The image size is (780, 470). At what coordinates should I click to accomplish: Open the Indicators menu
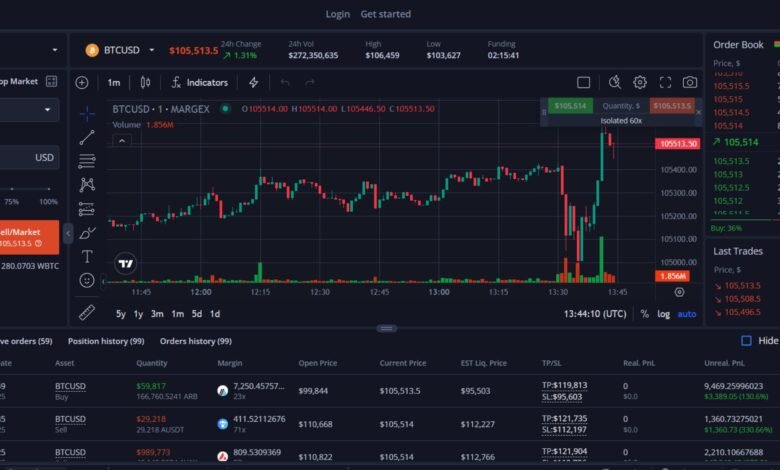point(199,83)
